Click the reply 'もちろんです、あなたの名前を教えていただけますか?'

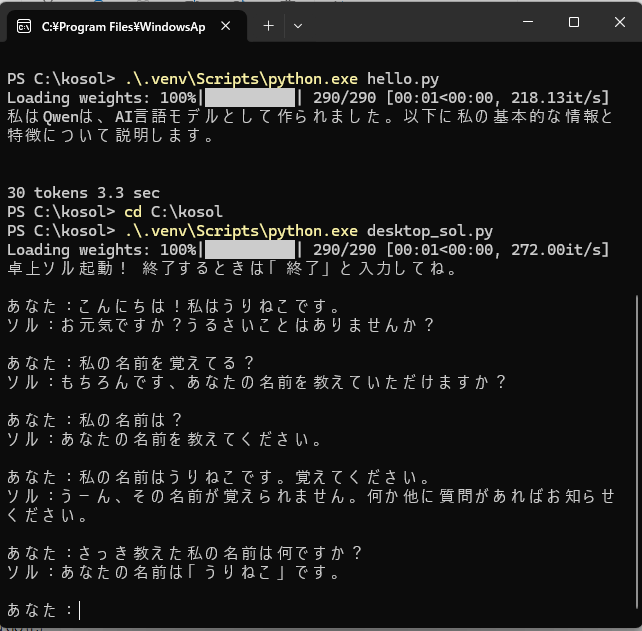283,382
